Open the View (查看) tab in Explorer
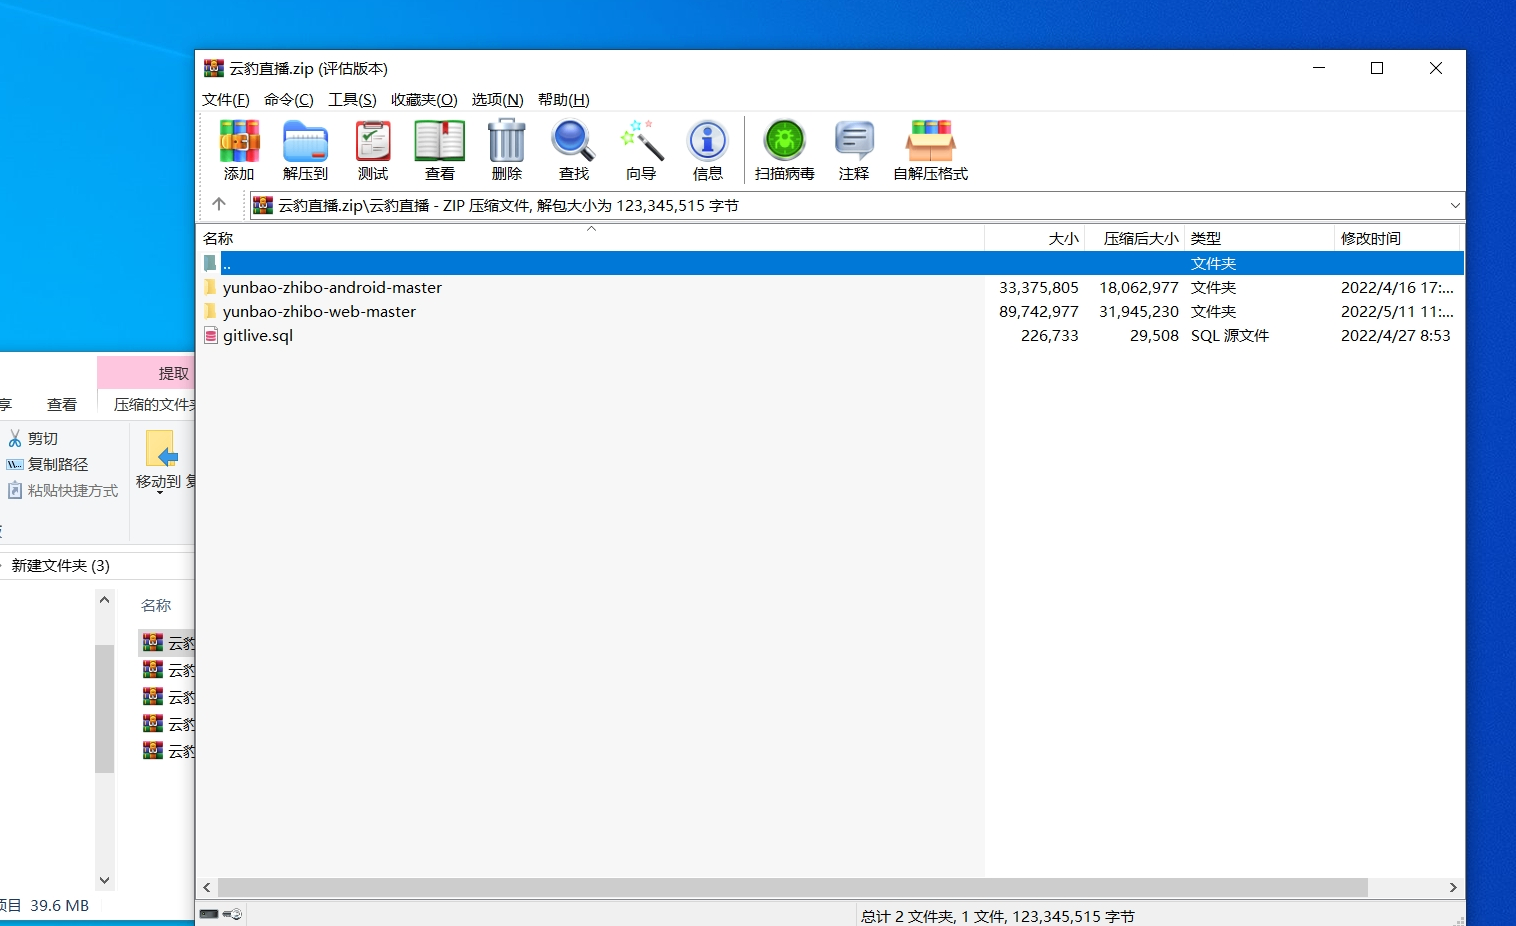 pyautogui.click(x=62, y=404)
